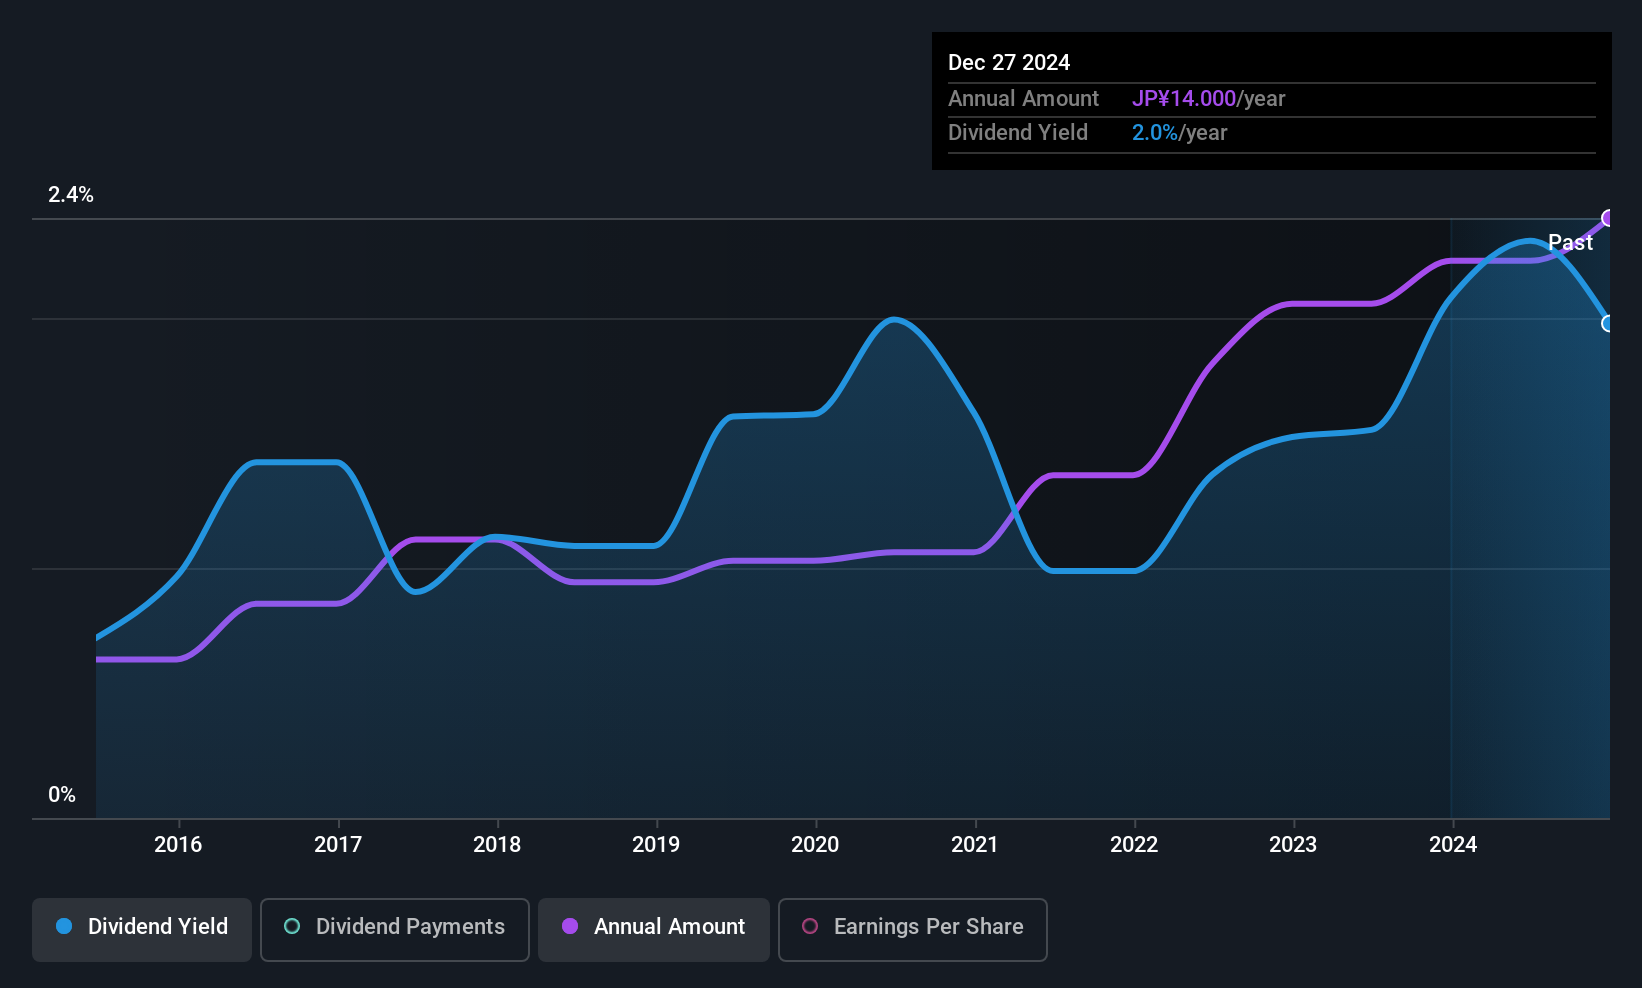Click the purple Annual Amount legend dot

(570, 926)
